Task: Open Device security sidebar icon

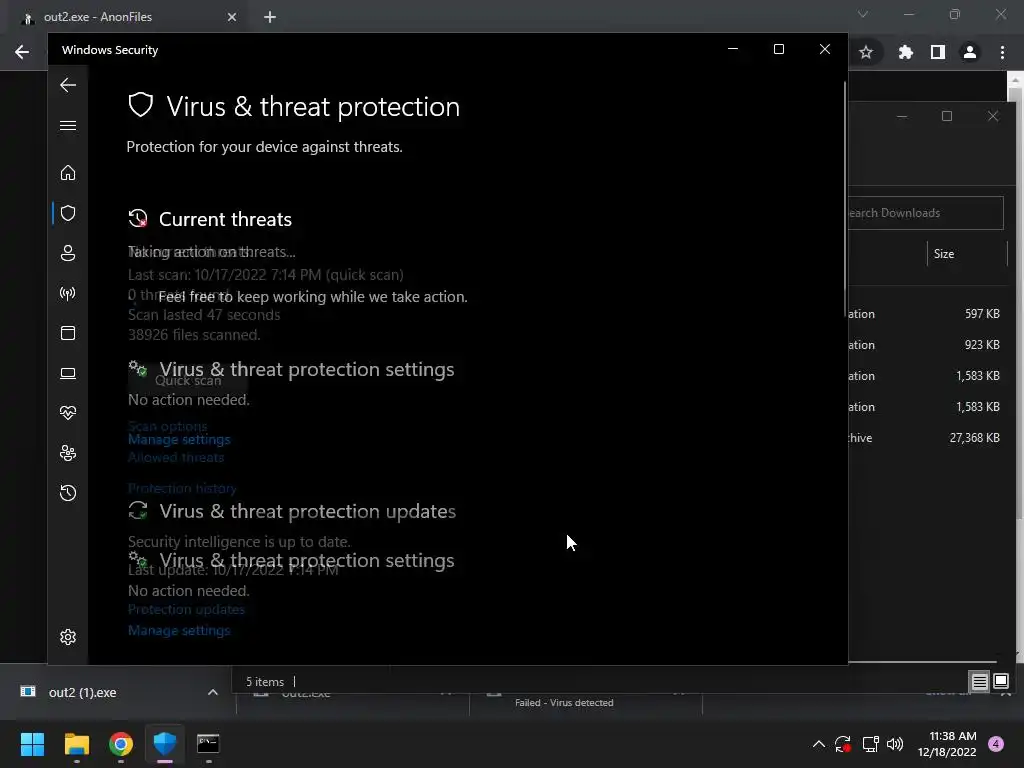Action: tap(68, 373)
